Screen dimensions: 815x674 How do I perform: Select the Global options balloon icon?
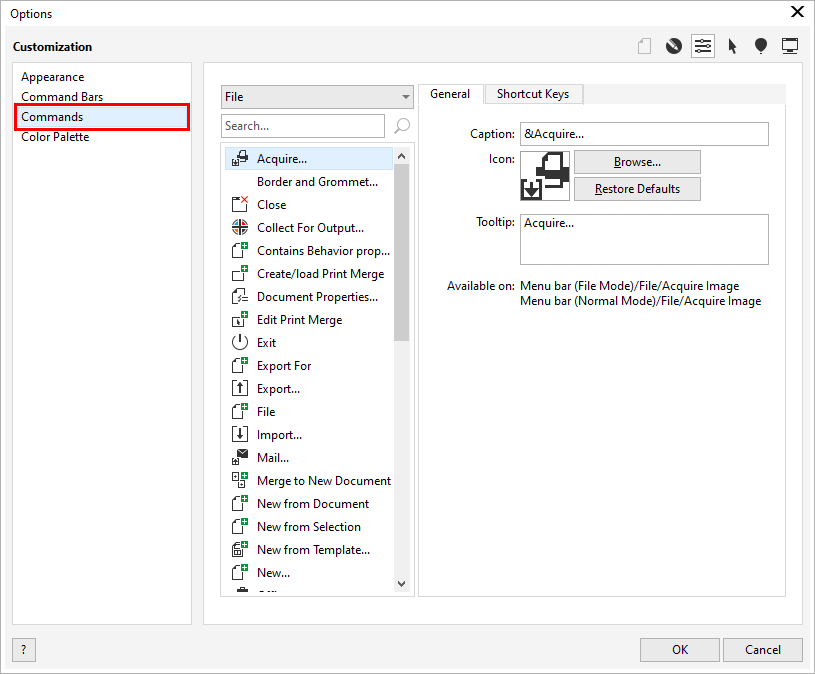coord(761,46)
